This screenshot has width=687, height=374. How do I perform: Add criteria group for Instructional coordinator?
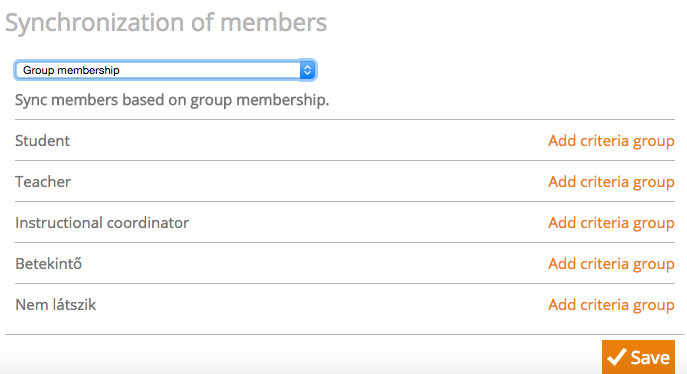click(611, 222)
